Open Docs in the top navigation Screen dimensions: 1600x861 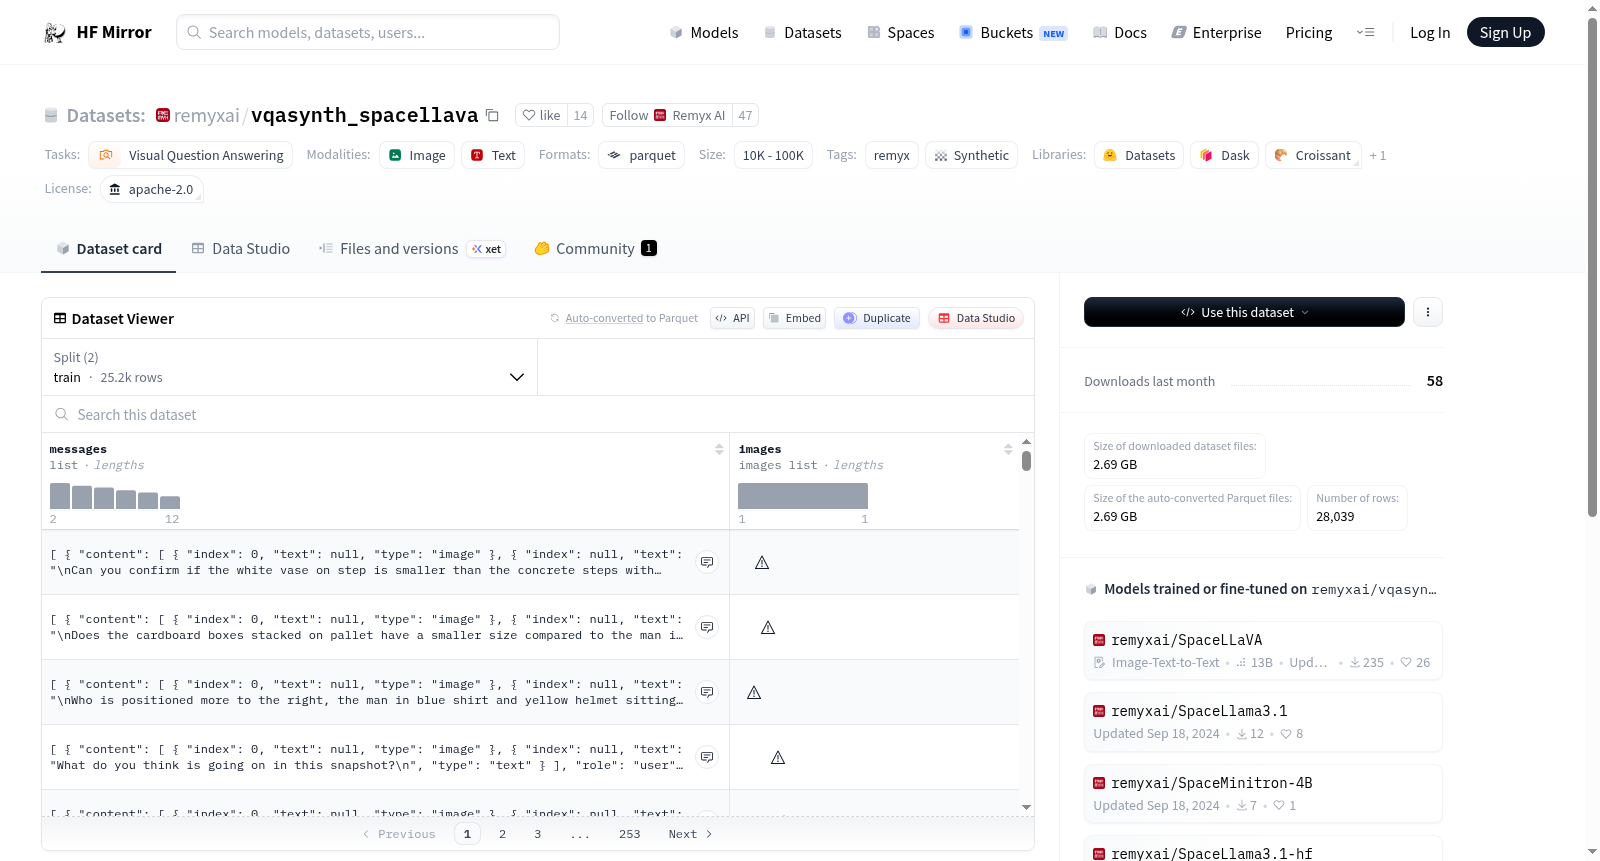(x=1119, y=33)
